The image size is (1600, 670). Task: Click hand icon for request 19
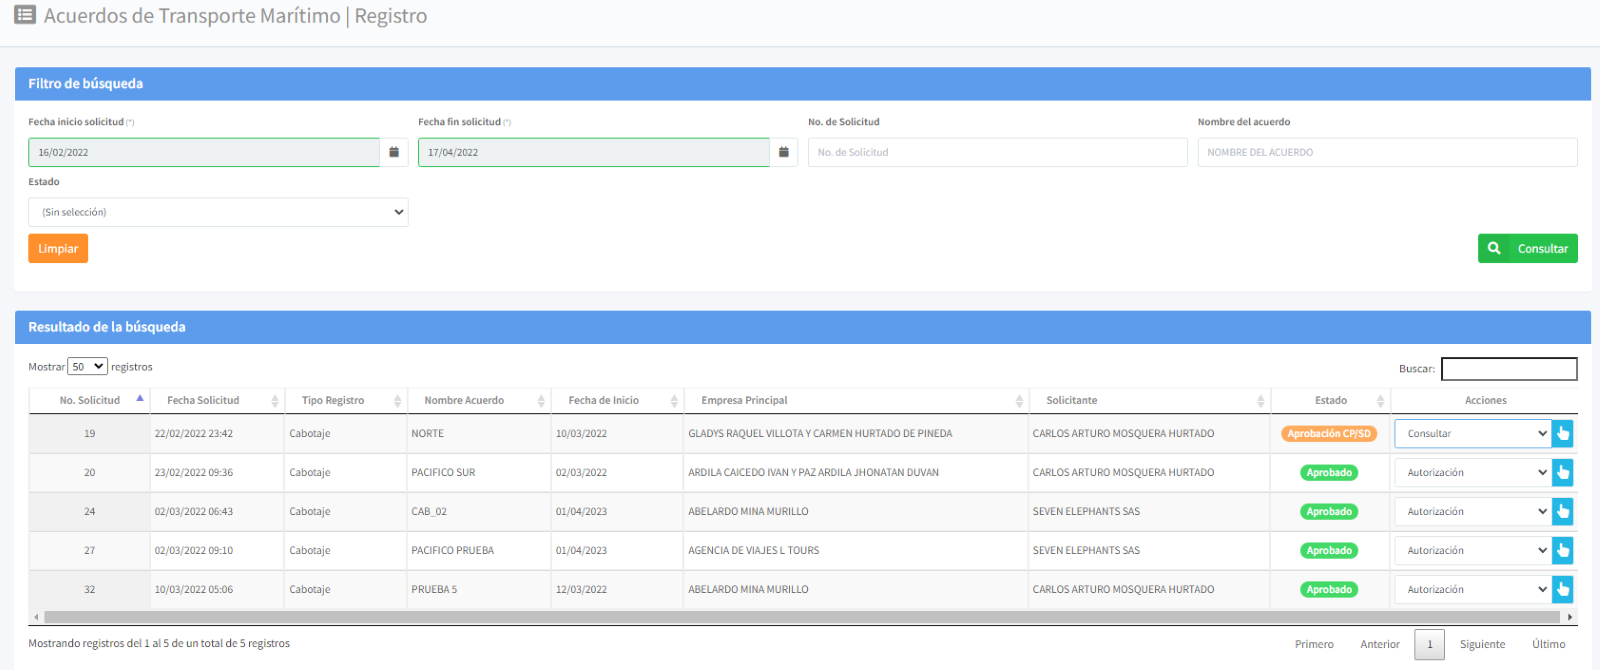tap(1562, 434)
